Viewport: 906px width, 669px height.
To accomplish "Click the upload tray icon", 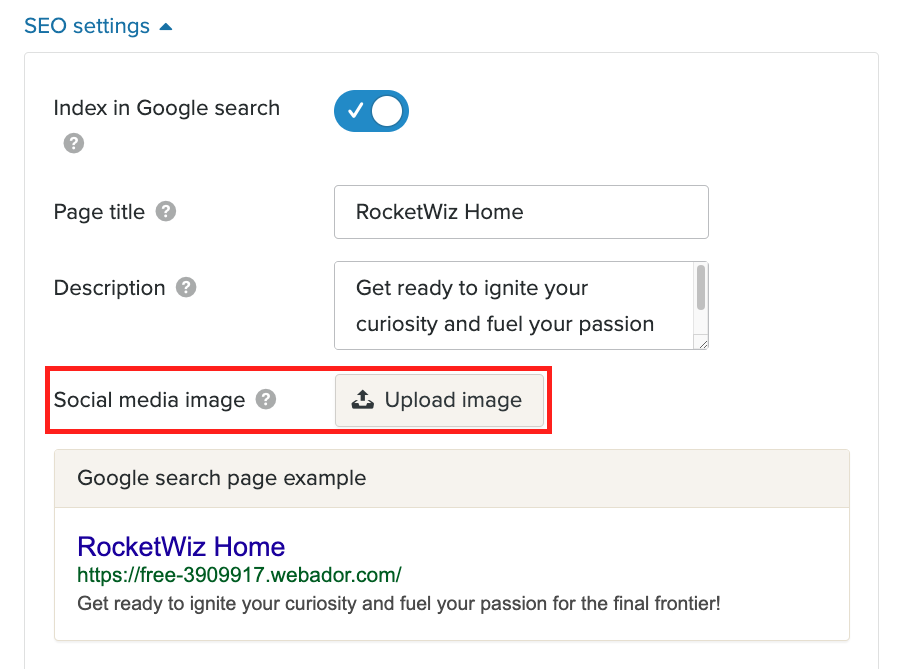I will pyautogui.click(x=362, y=401).
